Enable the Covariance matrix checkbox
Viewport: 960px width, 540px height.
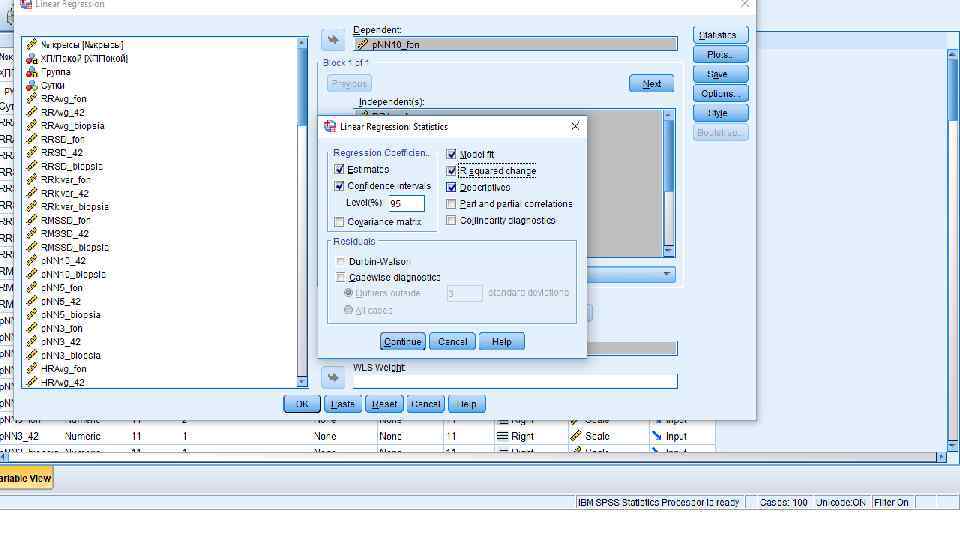(339, 222)
